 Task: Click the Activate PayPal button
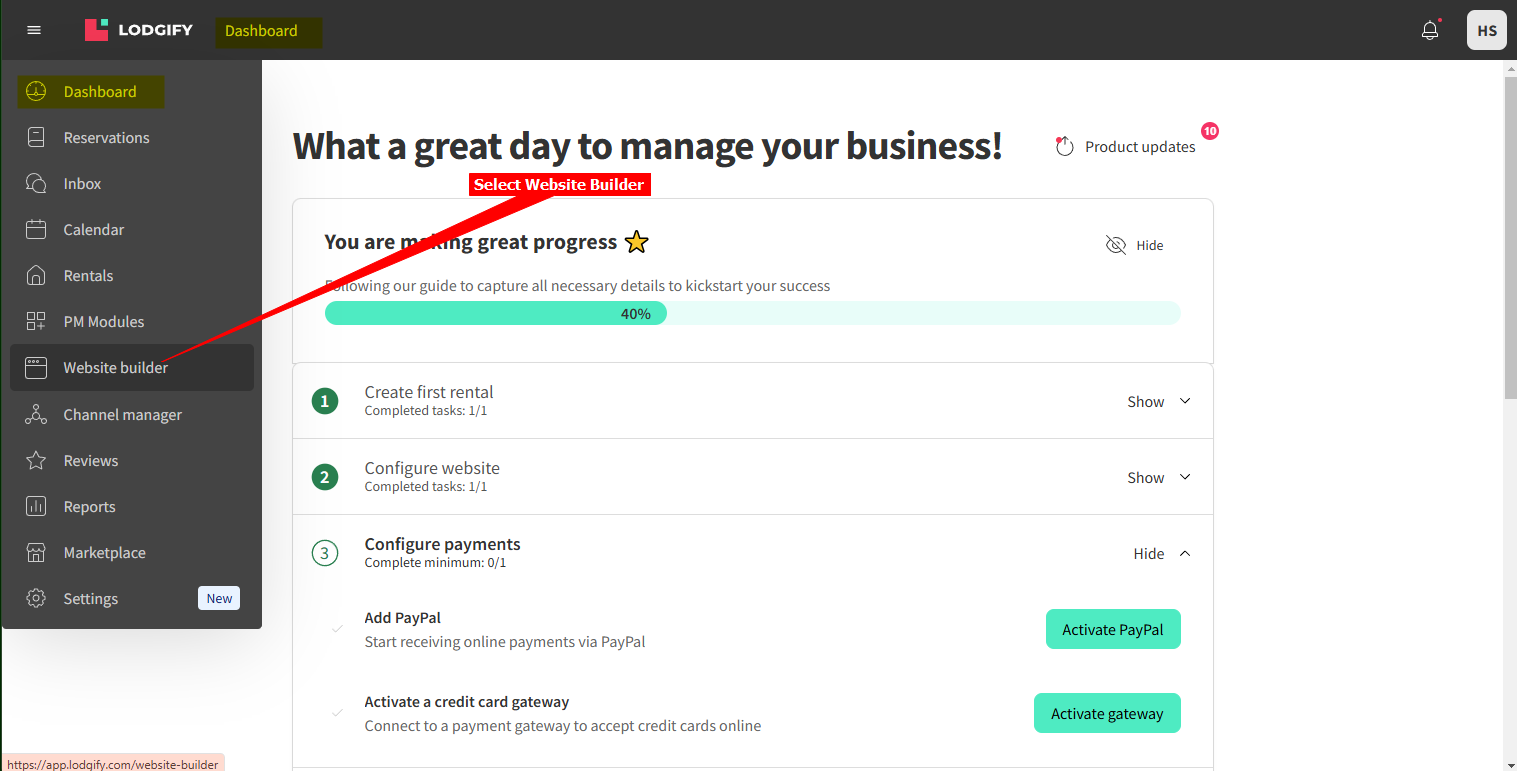(x=1113, y=629)
